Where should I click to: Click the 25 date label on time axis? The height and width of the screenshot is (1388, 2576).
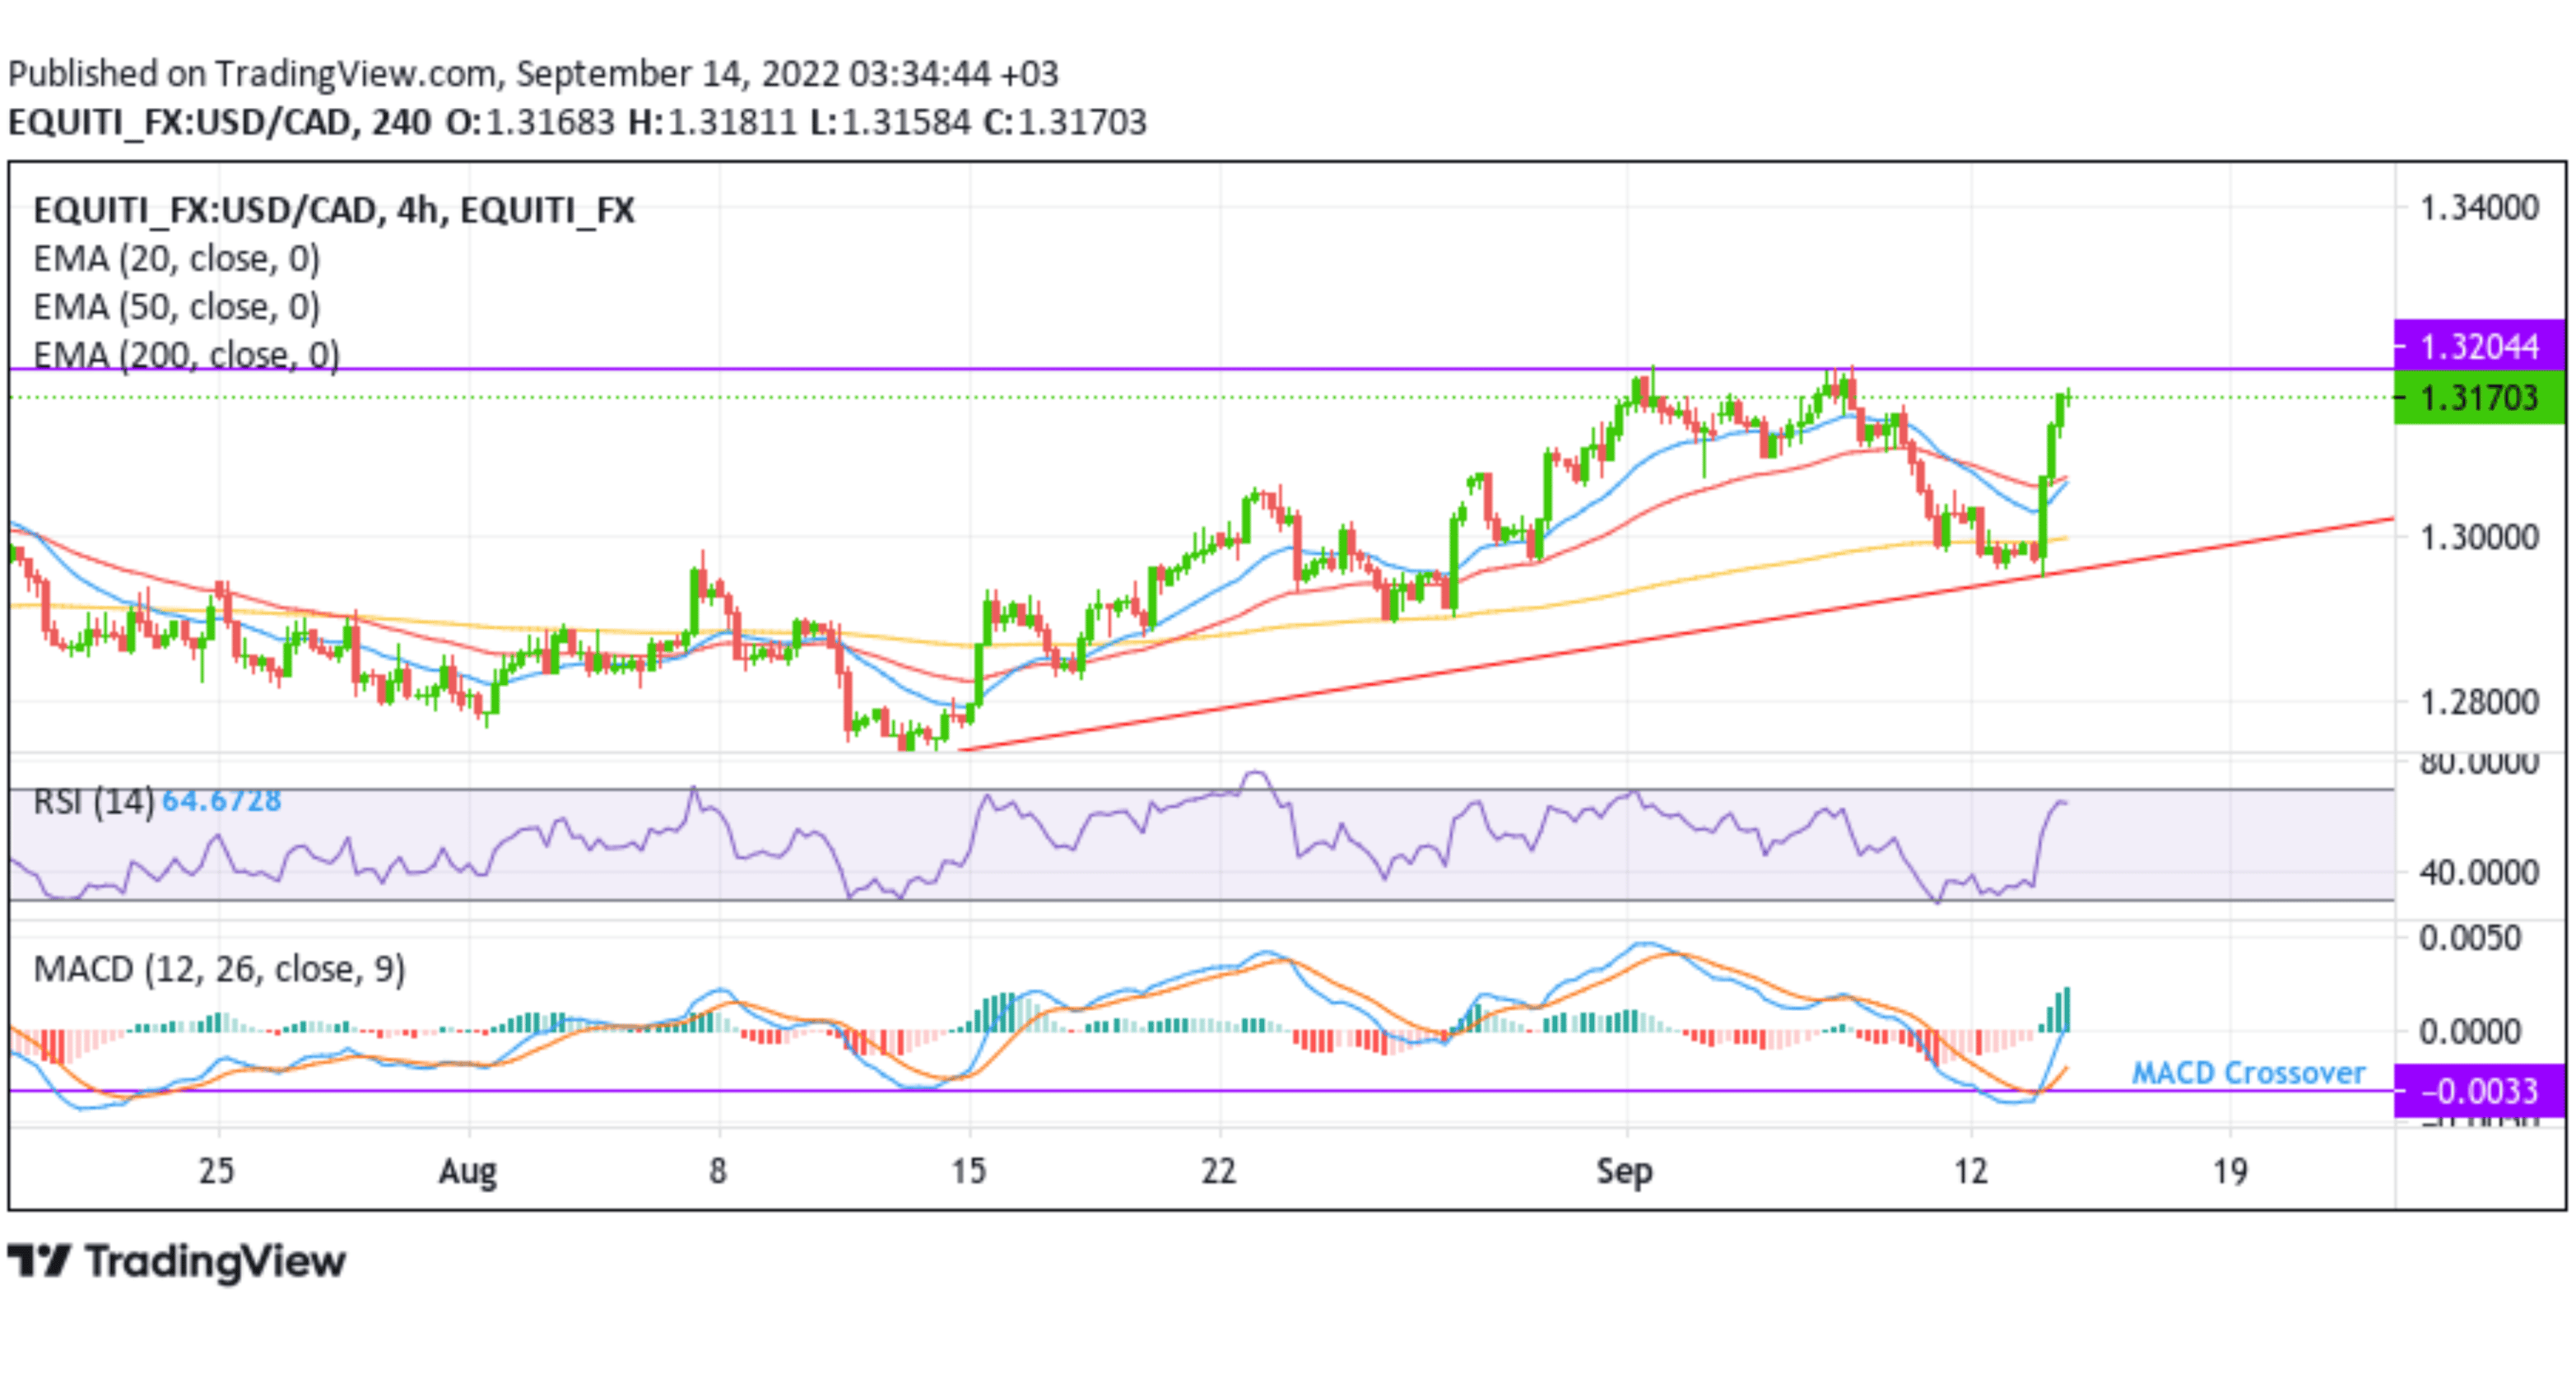pyautogui.click(x=217, y=1170)
